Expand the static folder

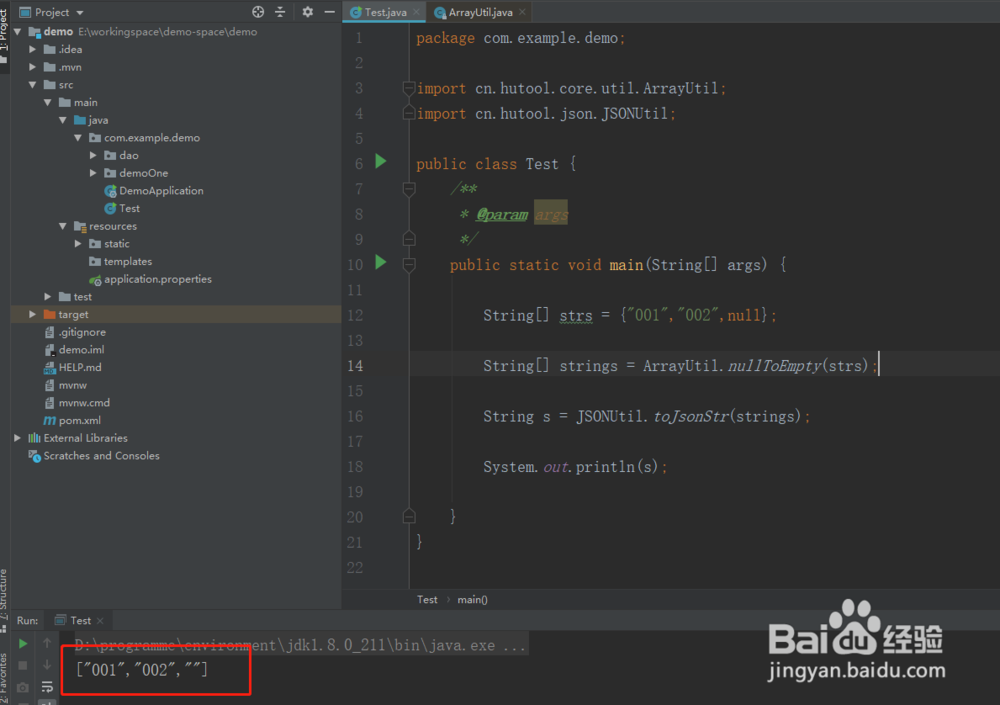(x=78, y=244)
